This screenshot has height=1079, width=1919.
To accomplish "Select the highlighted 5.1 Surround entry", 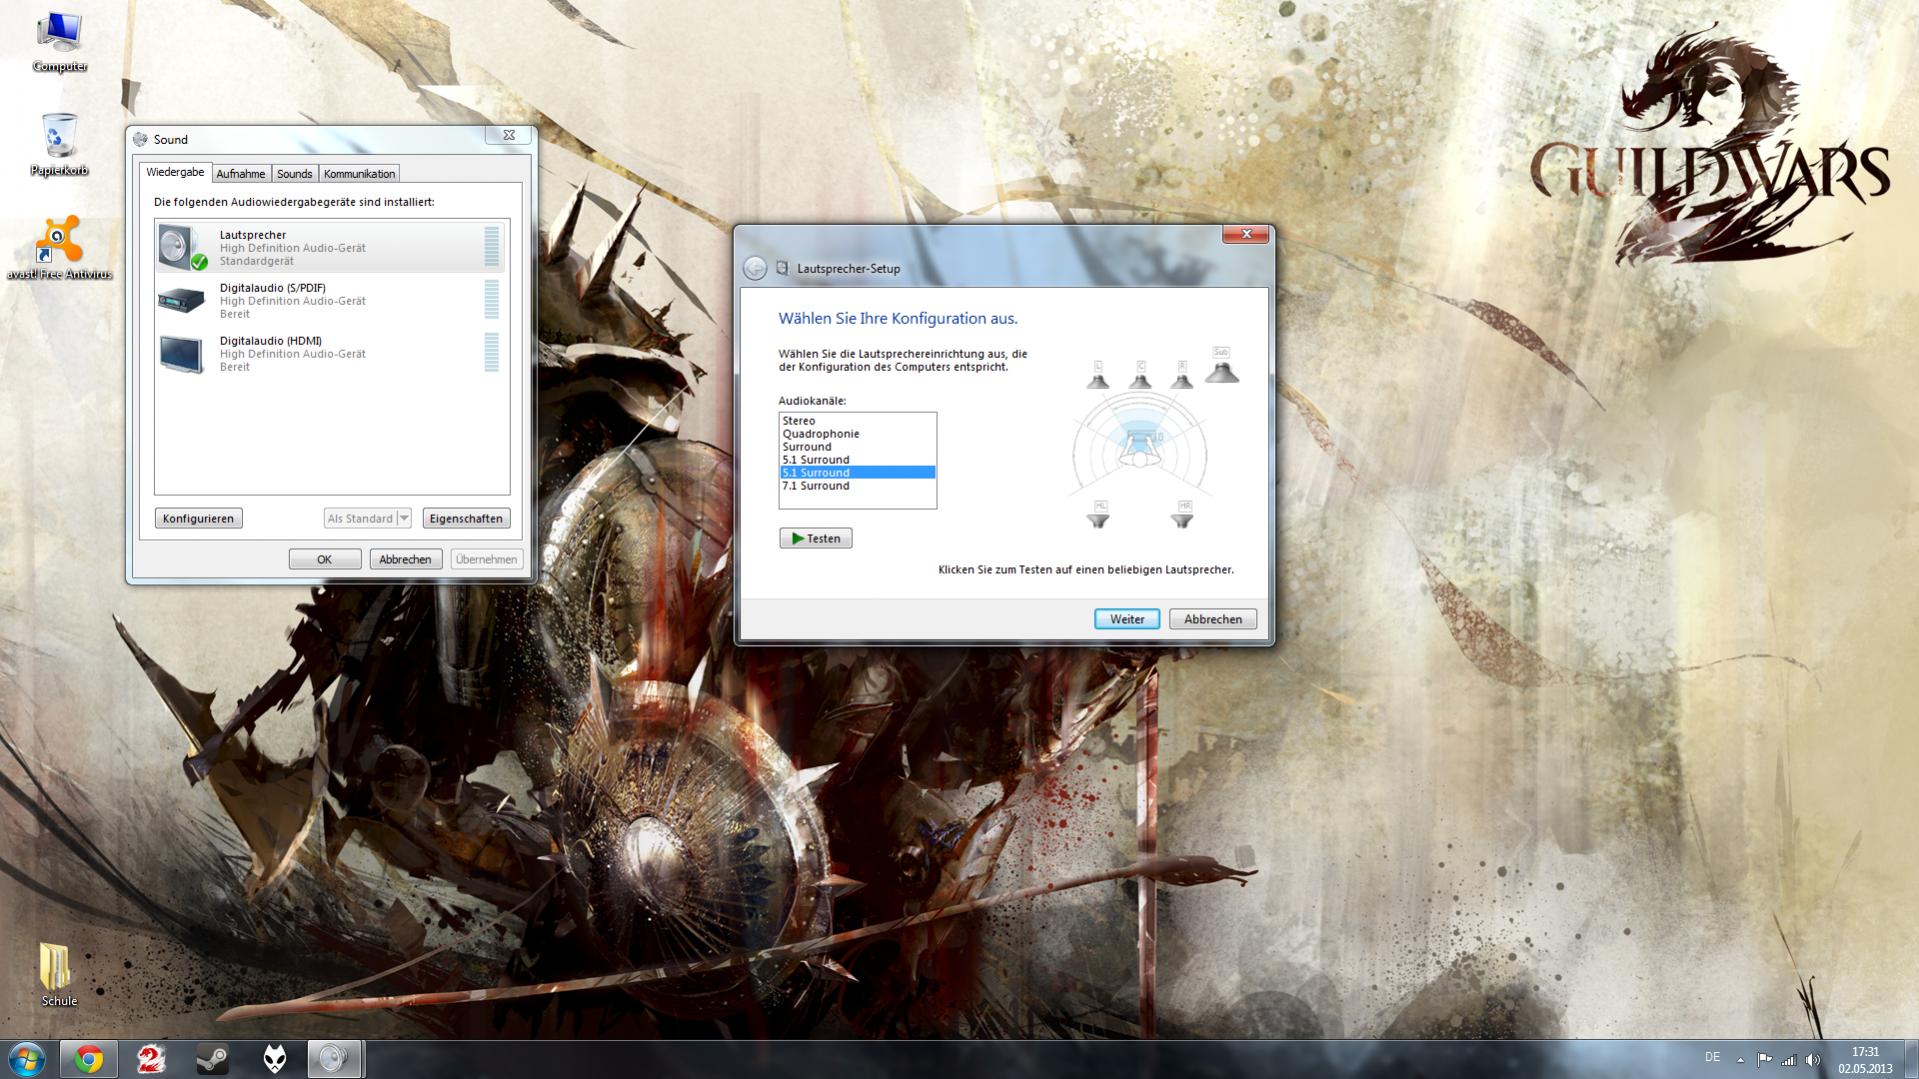I will click(x=858, y=473).
